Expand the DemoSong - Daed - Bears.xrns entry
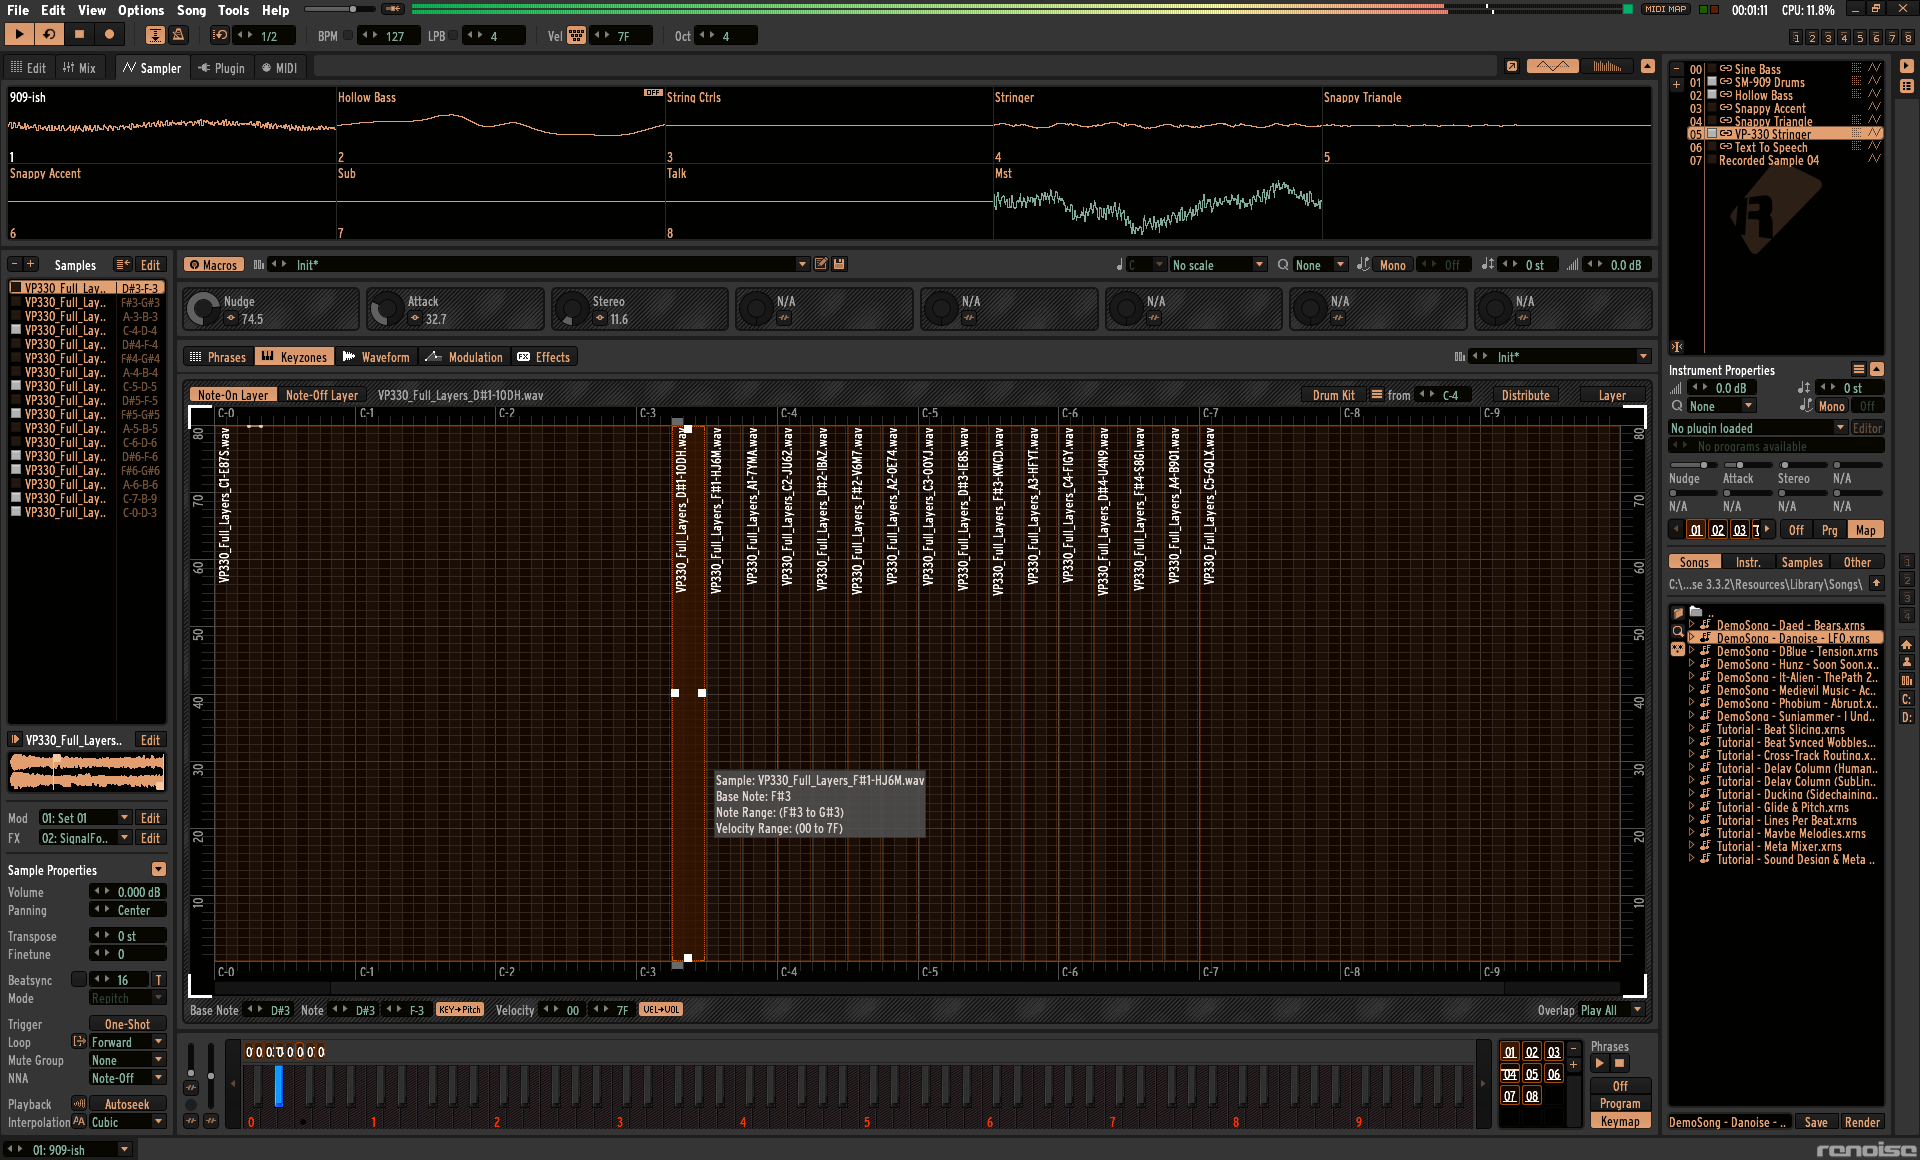This screenshot has height=1160, width=1920. click(1692, 625)
